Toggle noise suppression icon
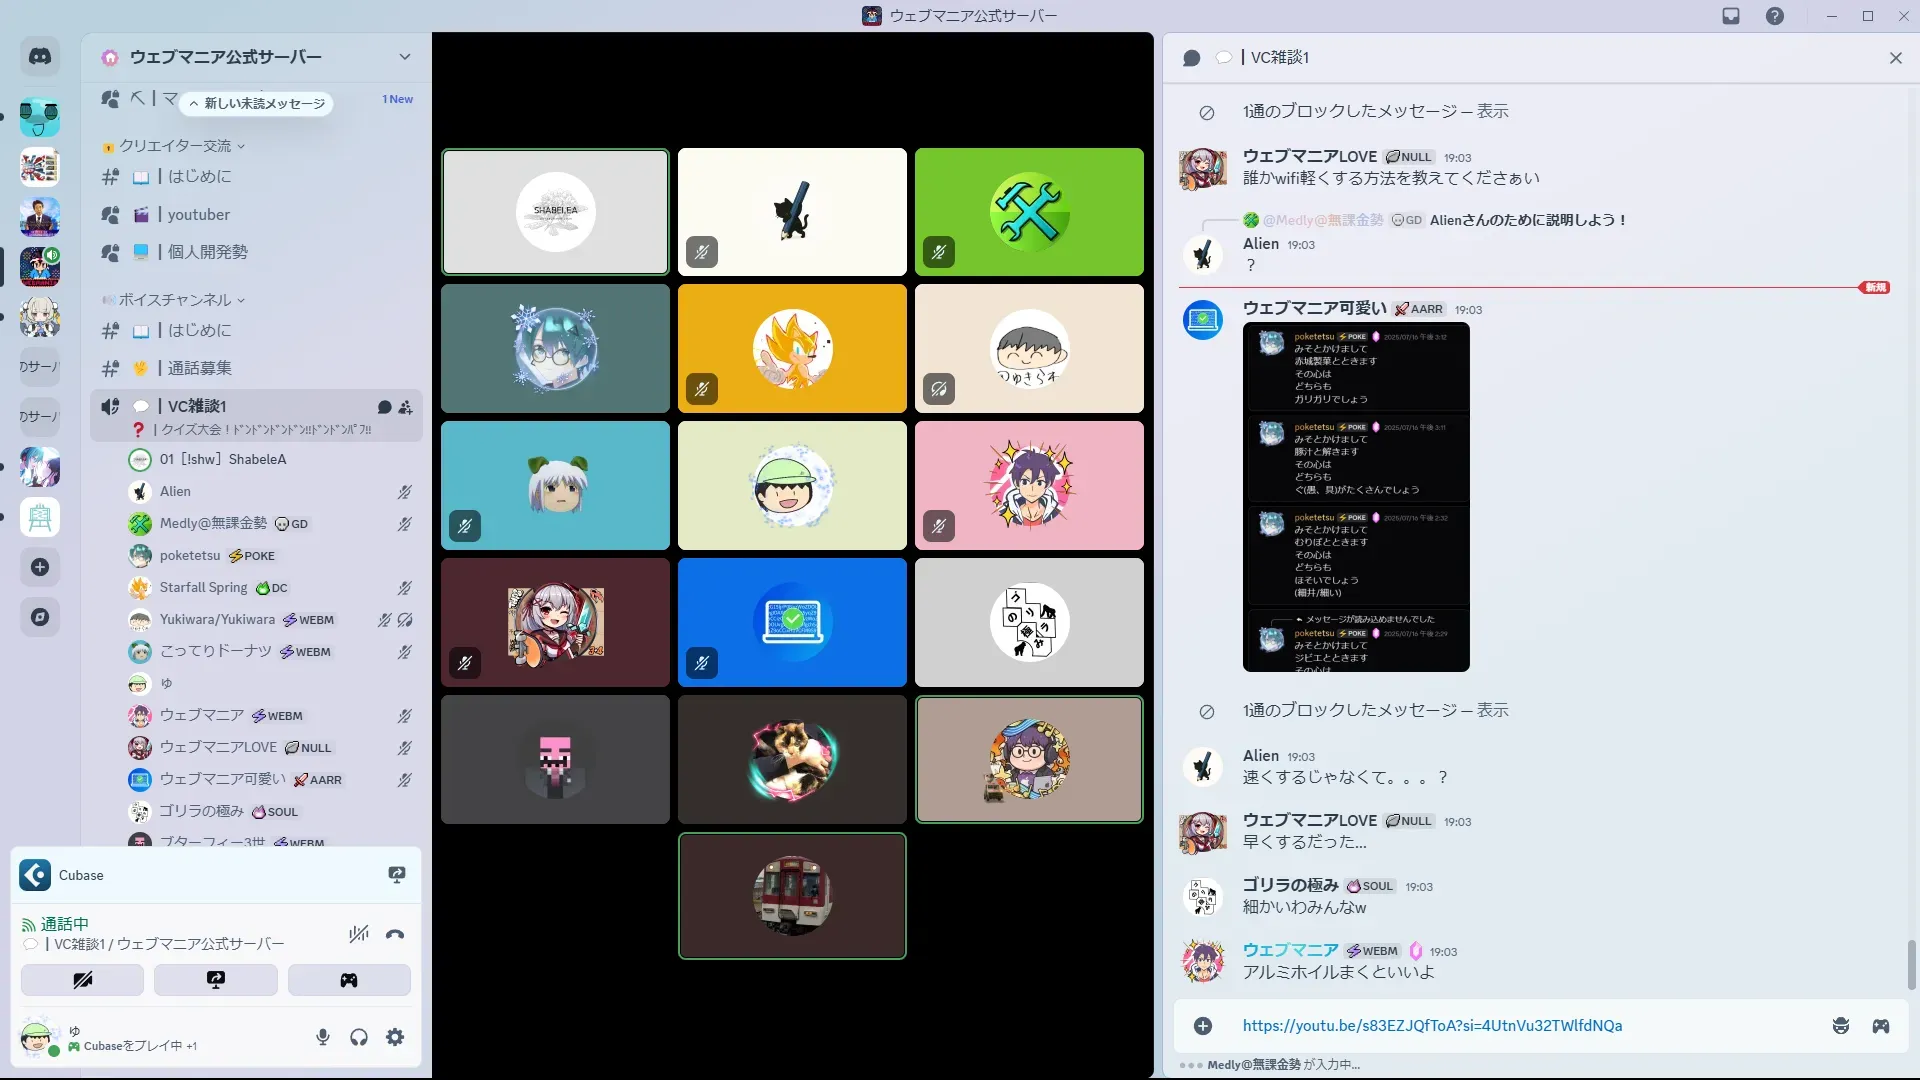The height and width of the screenshot is (1080, 1920). pos(358,935)
